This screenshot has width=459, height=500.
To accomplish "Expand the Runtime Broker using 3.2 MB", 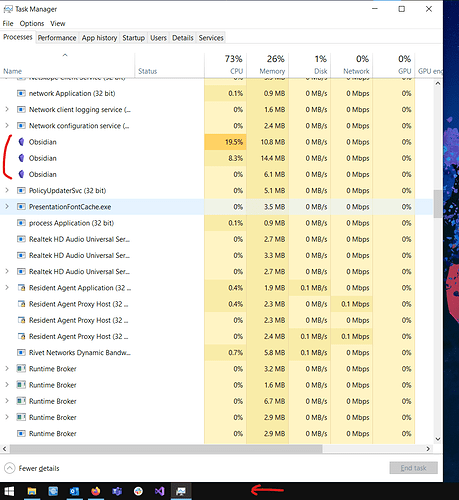I will pyautogui.click(x=7, y=369).
